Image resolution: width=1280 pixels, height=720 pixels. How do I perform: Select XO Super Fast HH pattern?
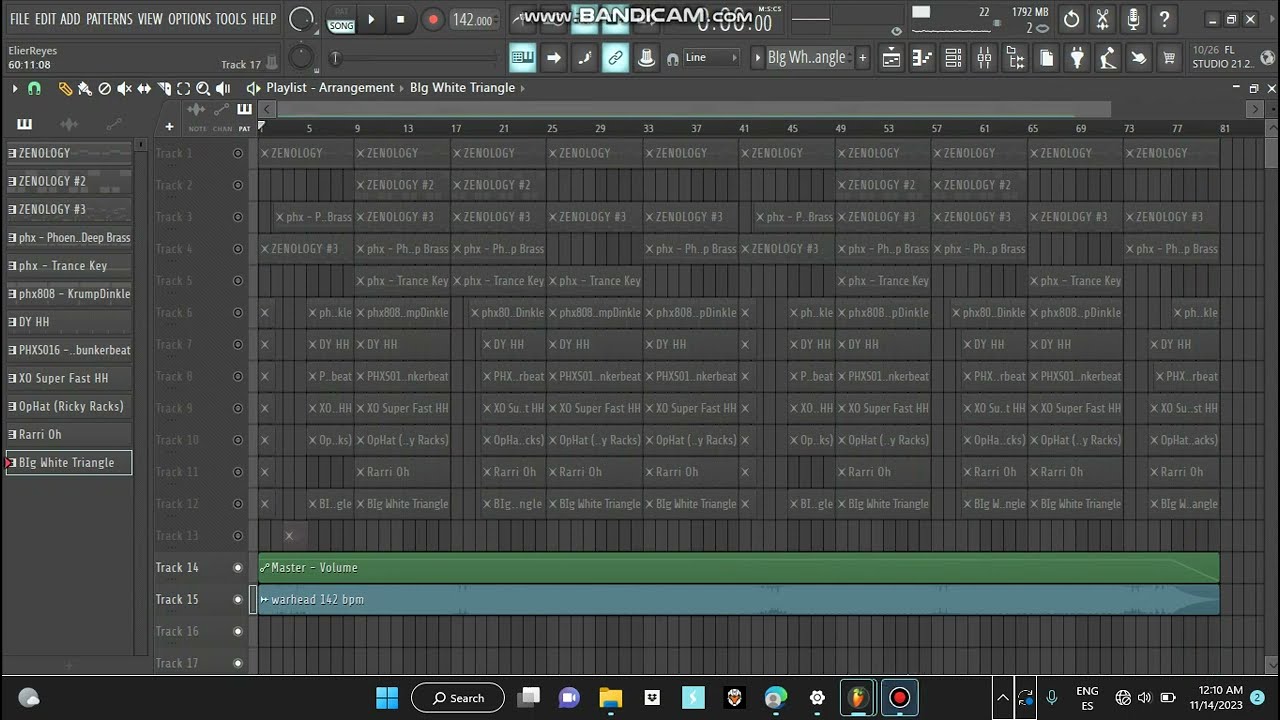(69, 378)
